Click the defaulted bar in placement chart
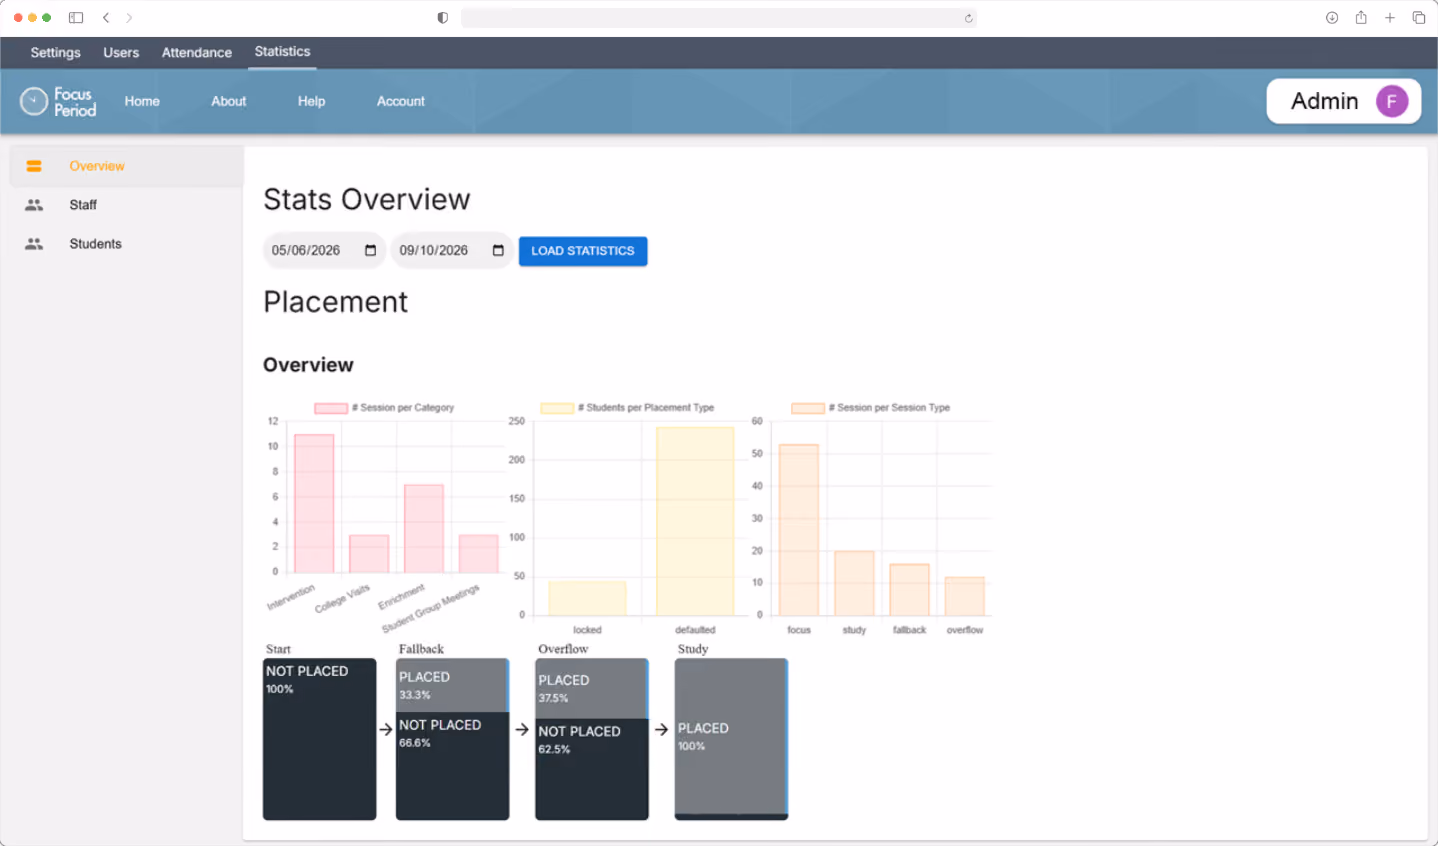The image size is (1438, 846). tap(695, 521)
